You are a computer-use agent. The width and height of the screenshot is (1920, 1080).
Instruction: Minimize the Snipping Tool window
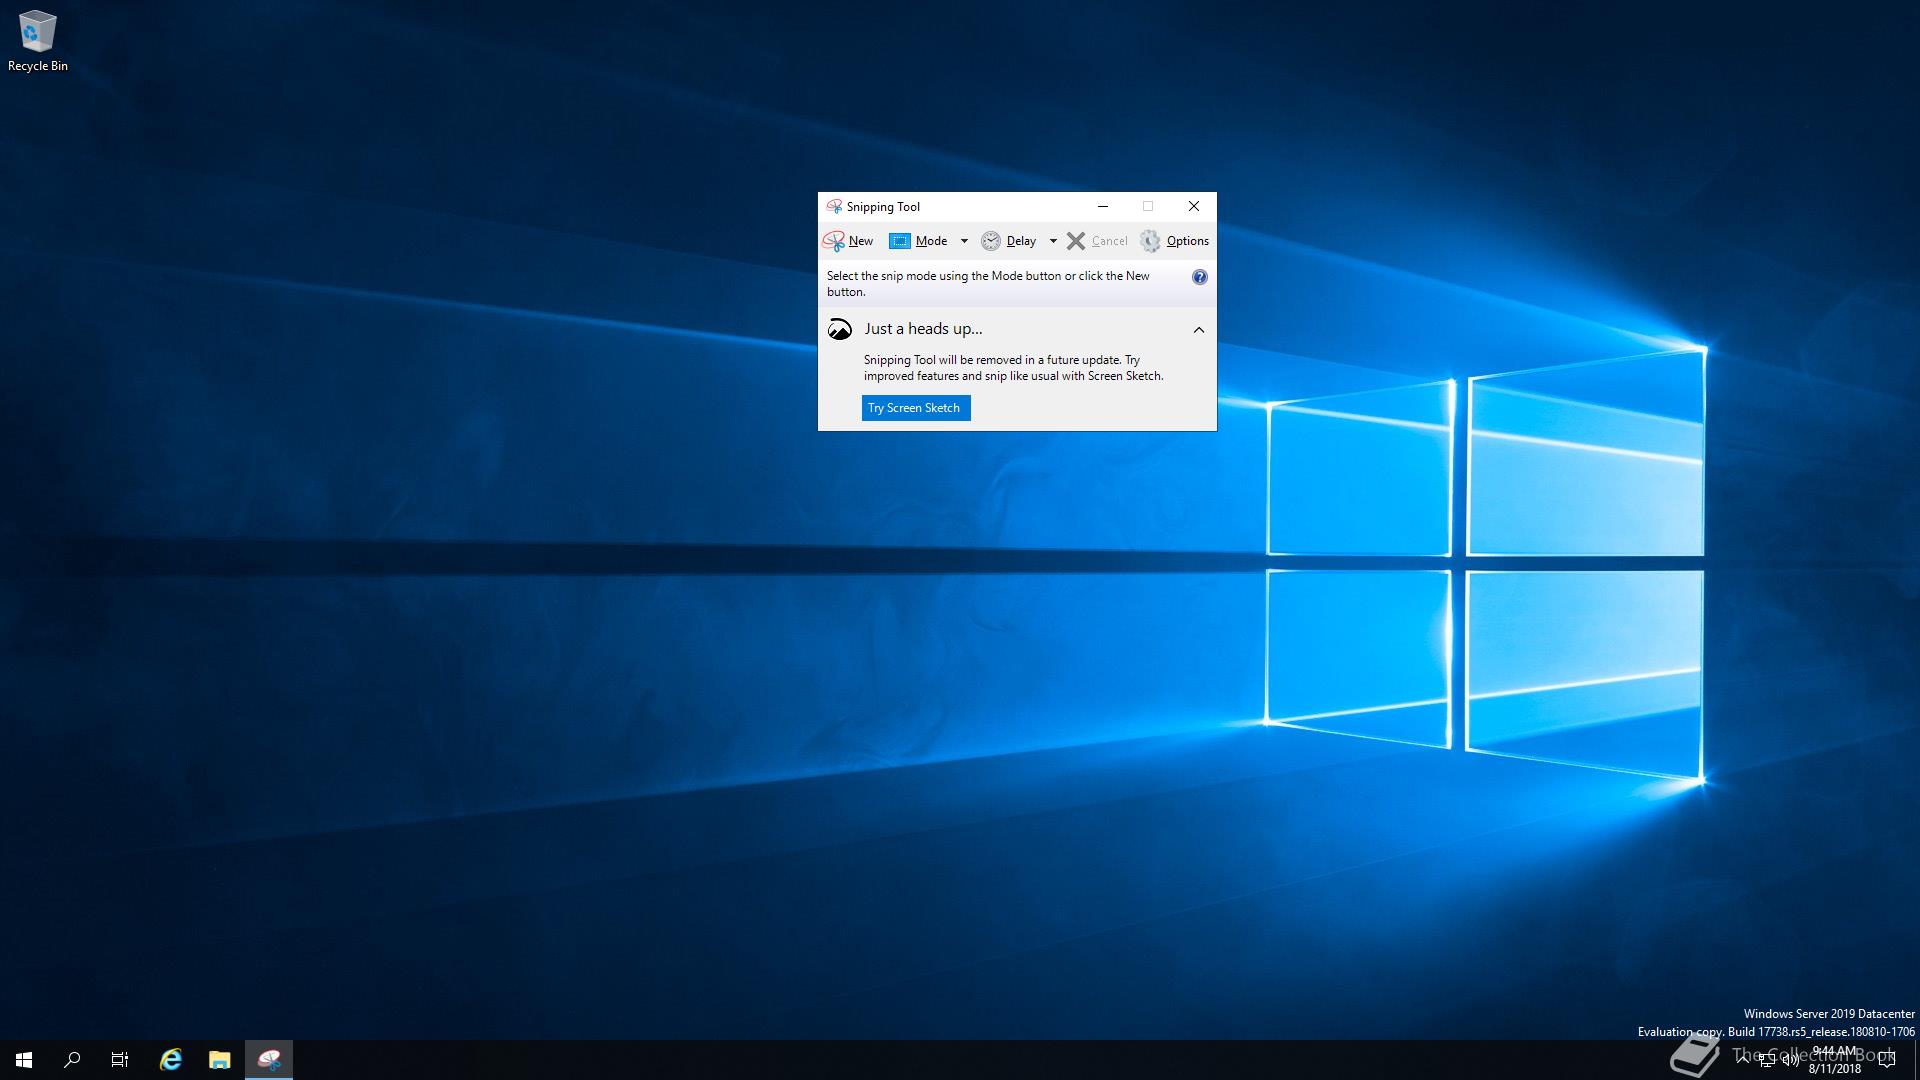(1103, 207)
